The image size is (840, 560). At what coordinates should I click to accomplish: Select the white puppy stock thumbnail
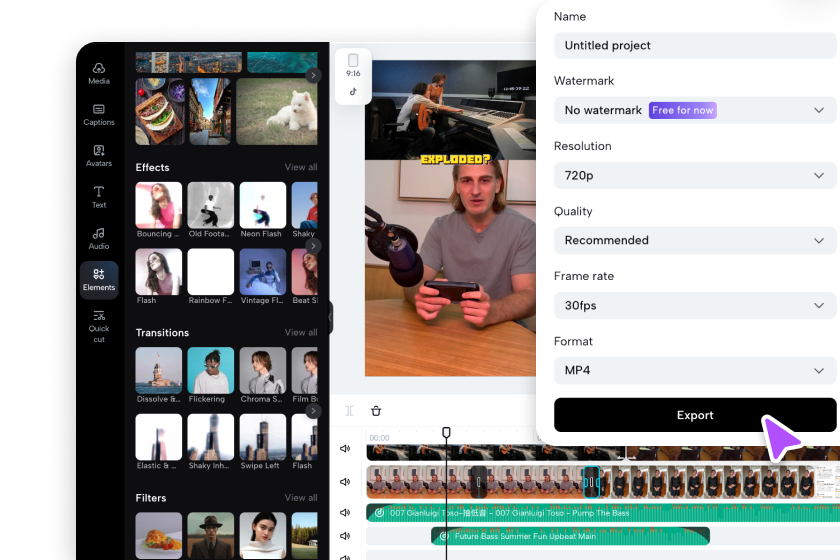click(276, 111)
